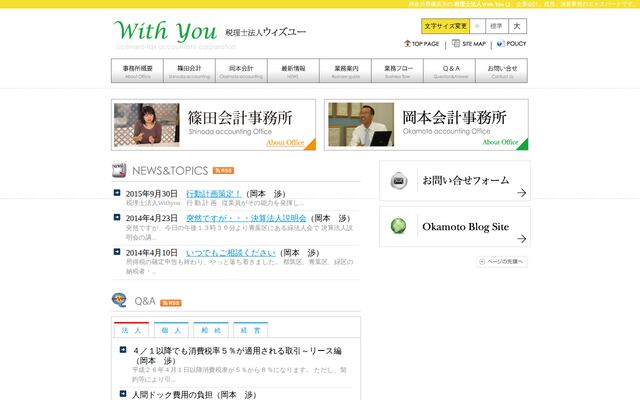640x400 pixels.
Task: Open 事務所概要 About Office menu
Action: (138, 71)
